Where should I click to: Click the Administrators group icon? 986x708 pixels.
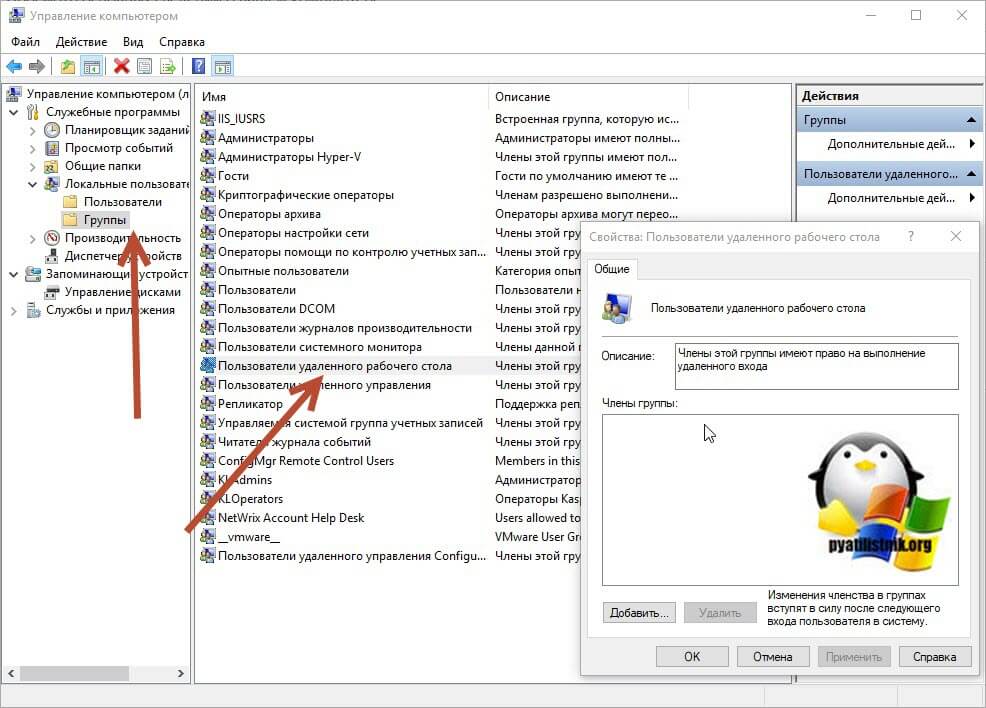pyautogui.click(x=208, y=138)
